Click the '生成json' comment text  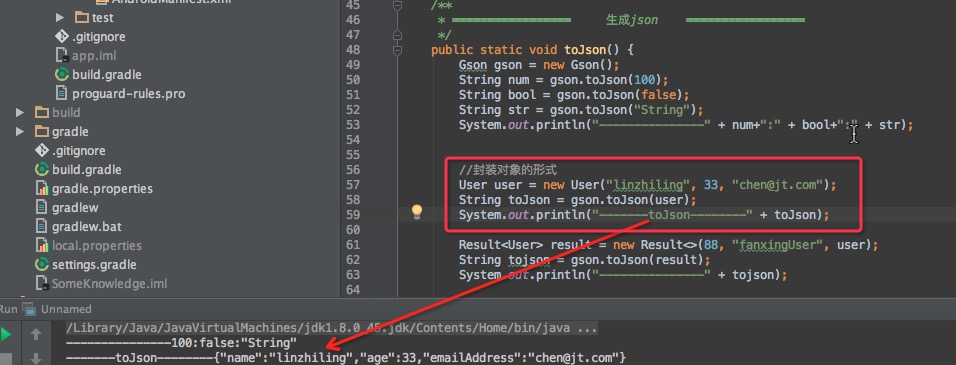coord(632,19)
